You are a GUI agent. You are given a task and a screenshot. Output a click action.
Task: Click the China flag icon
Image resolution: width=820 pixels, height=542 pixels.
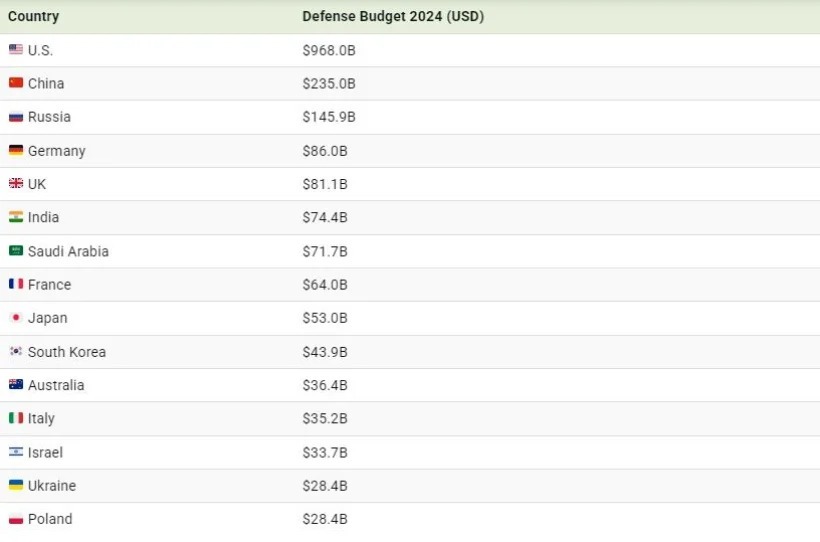[16, 83]
